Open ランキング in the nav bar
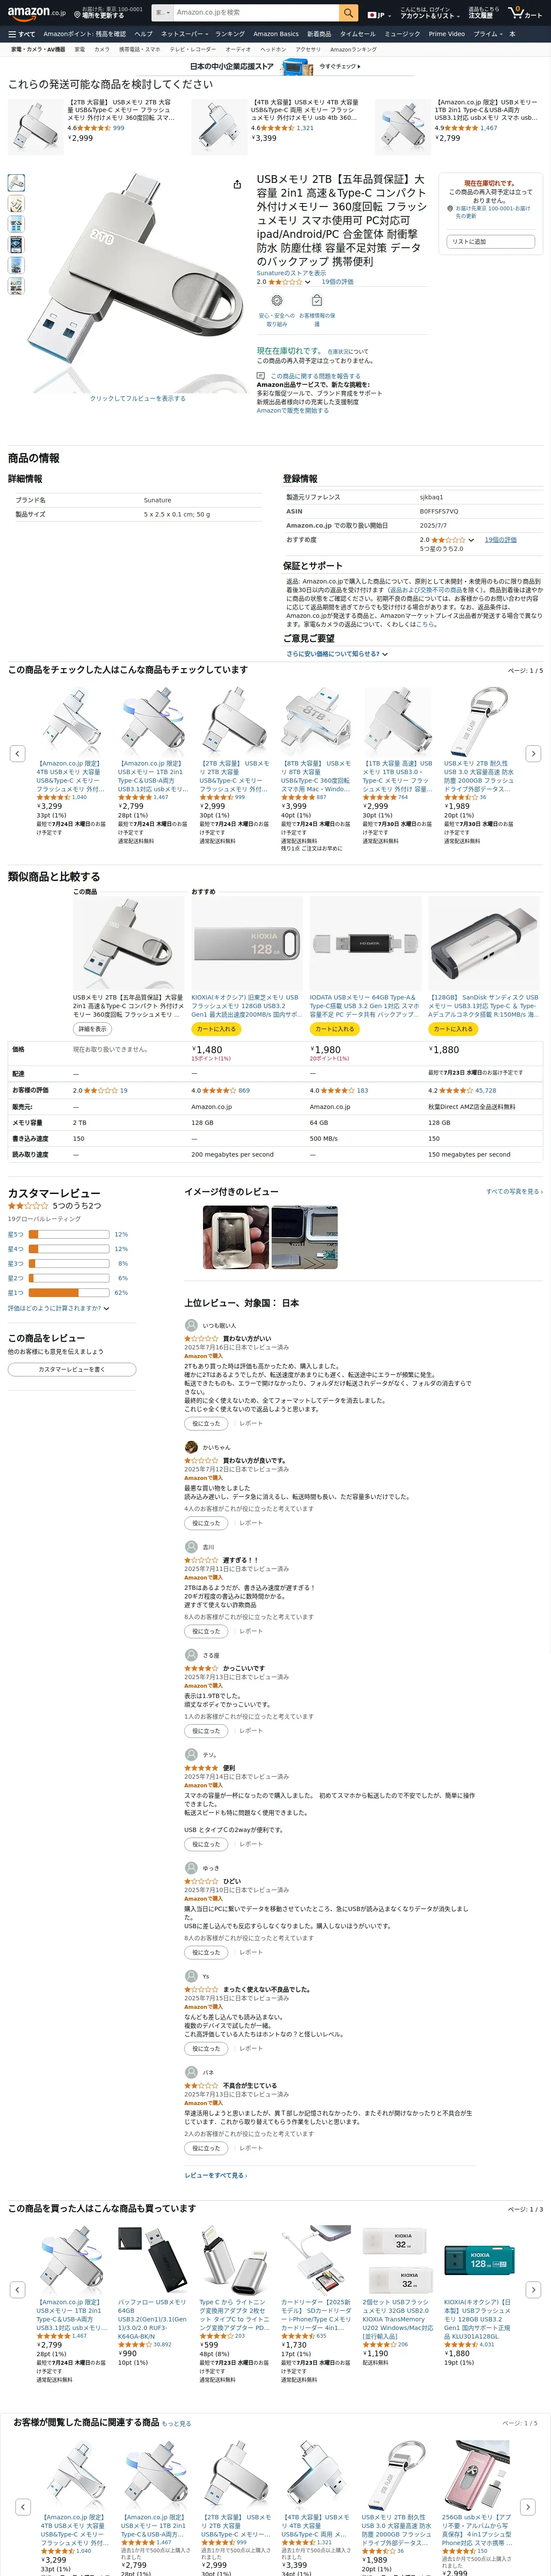551x2576 pixels. pos(230,34)
